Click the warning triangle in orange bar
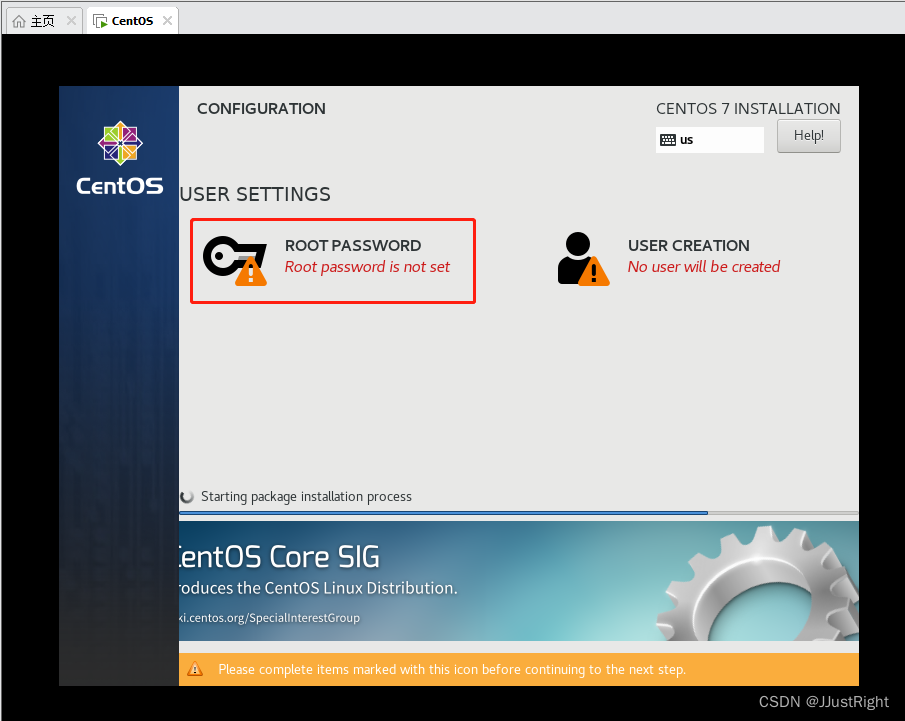905x721 pixels. (x=195, y=669)
